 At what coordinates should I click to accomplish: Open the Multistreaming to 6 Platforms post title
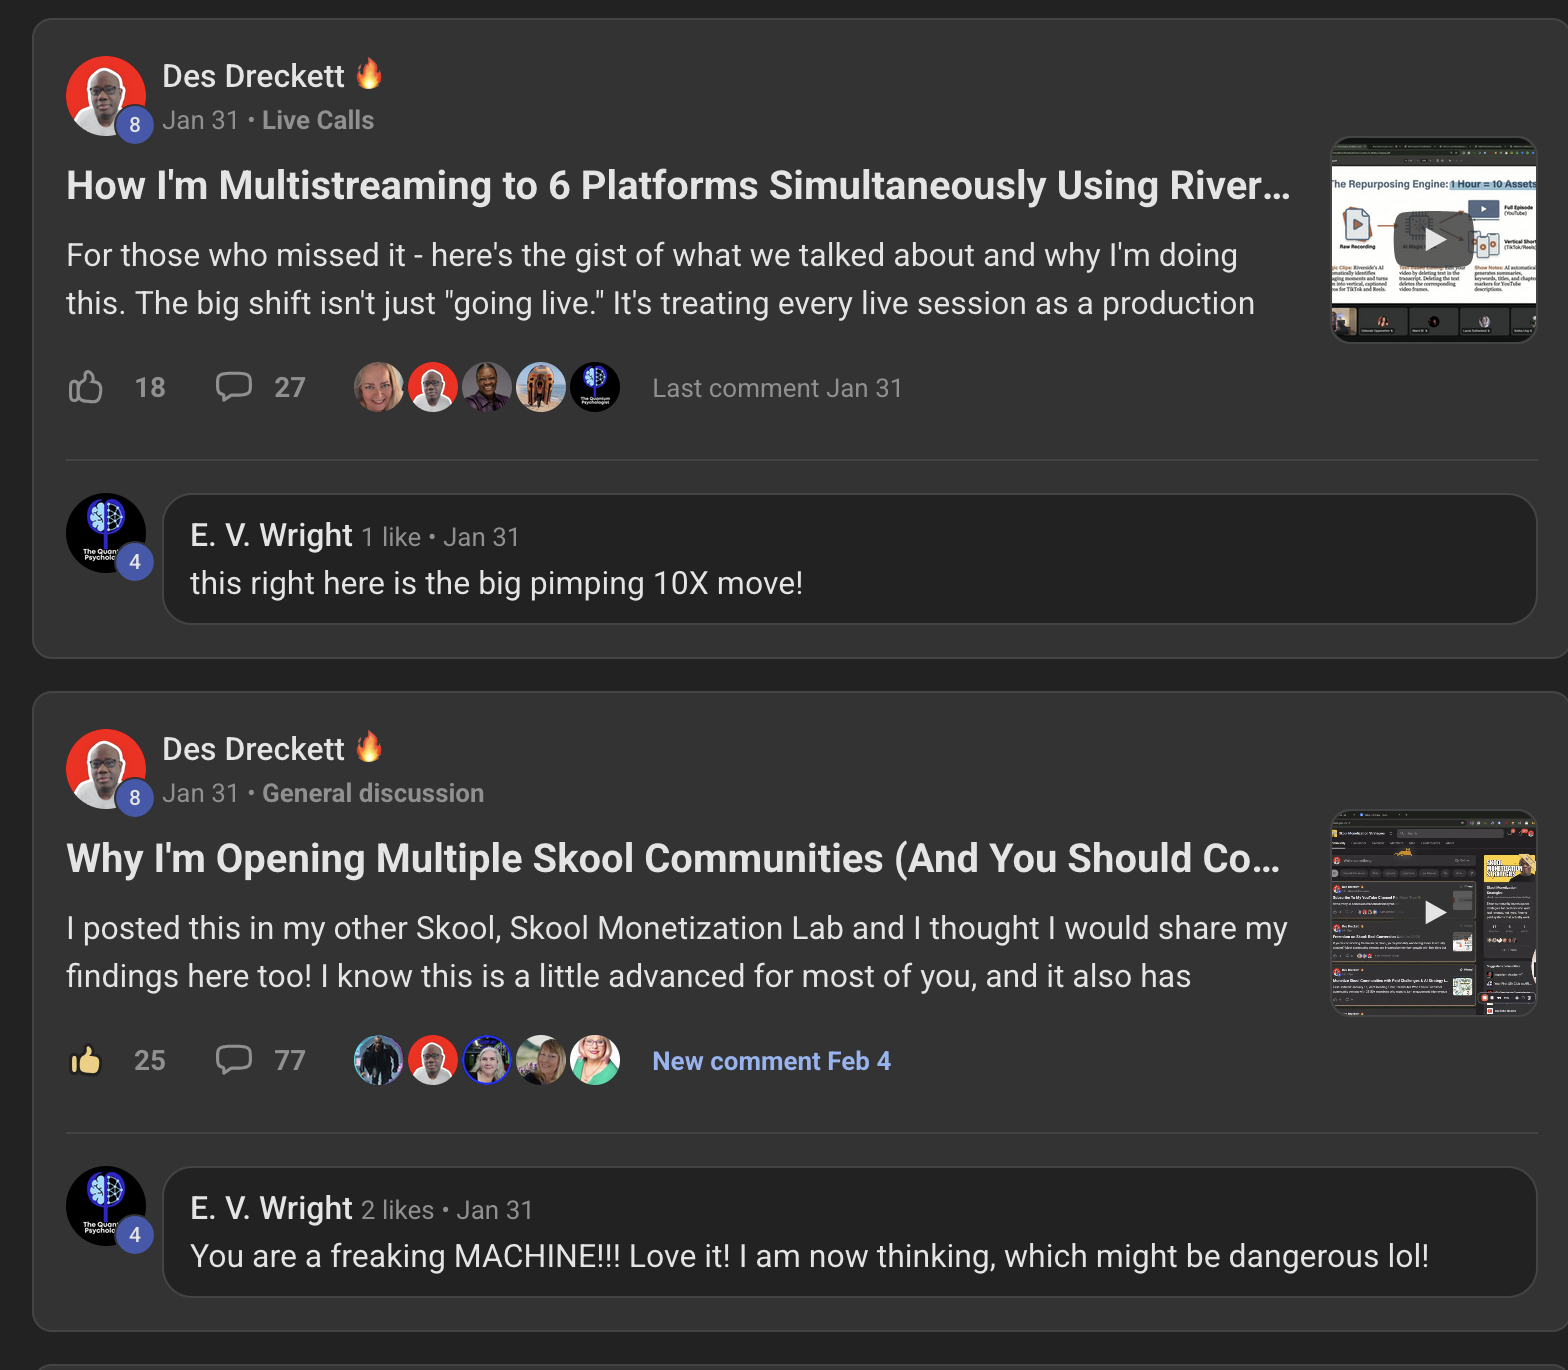677,186
